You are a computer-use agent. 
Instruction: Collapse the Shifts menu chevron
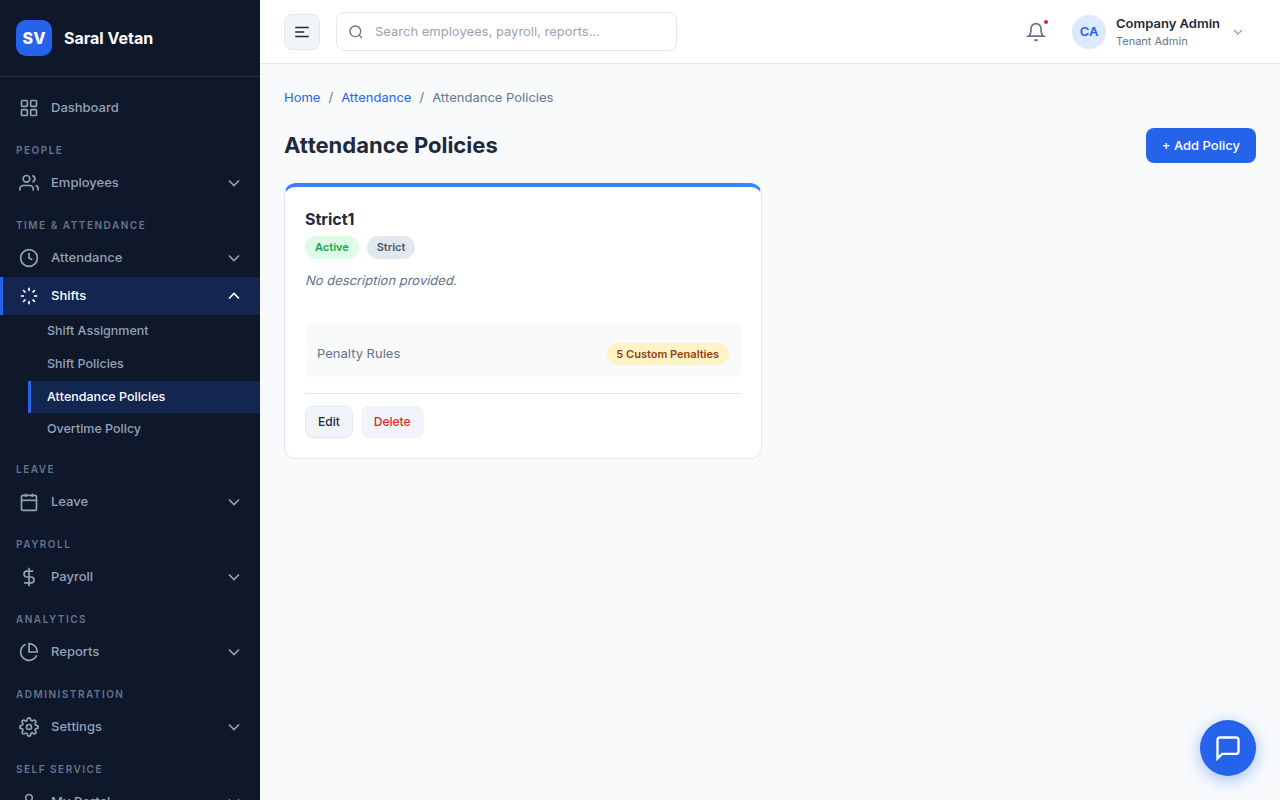234,296
